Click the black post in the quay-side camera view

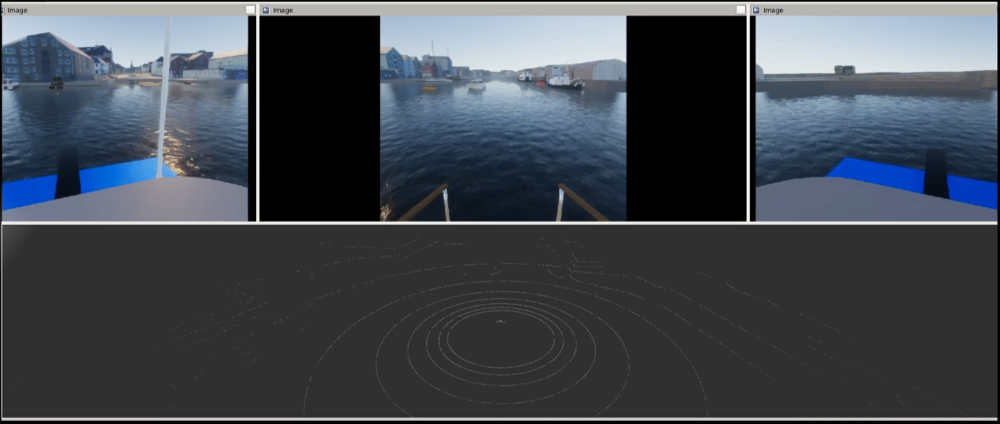(x=935, y=174)
